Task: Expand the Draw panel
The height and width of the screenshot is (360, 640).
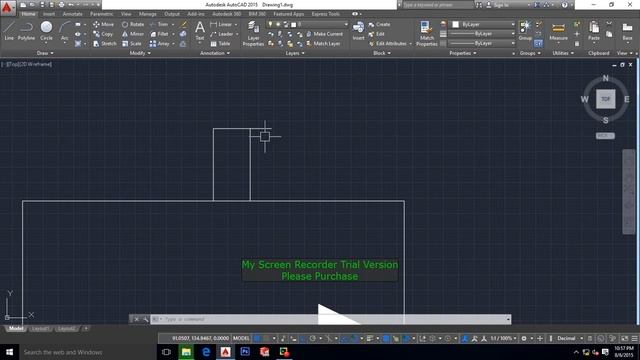Action: tap(45, 53)
